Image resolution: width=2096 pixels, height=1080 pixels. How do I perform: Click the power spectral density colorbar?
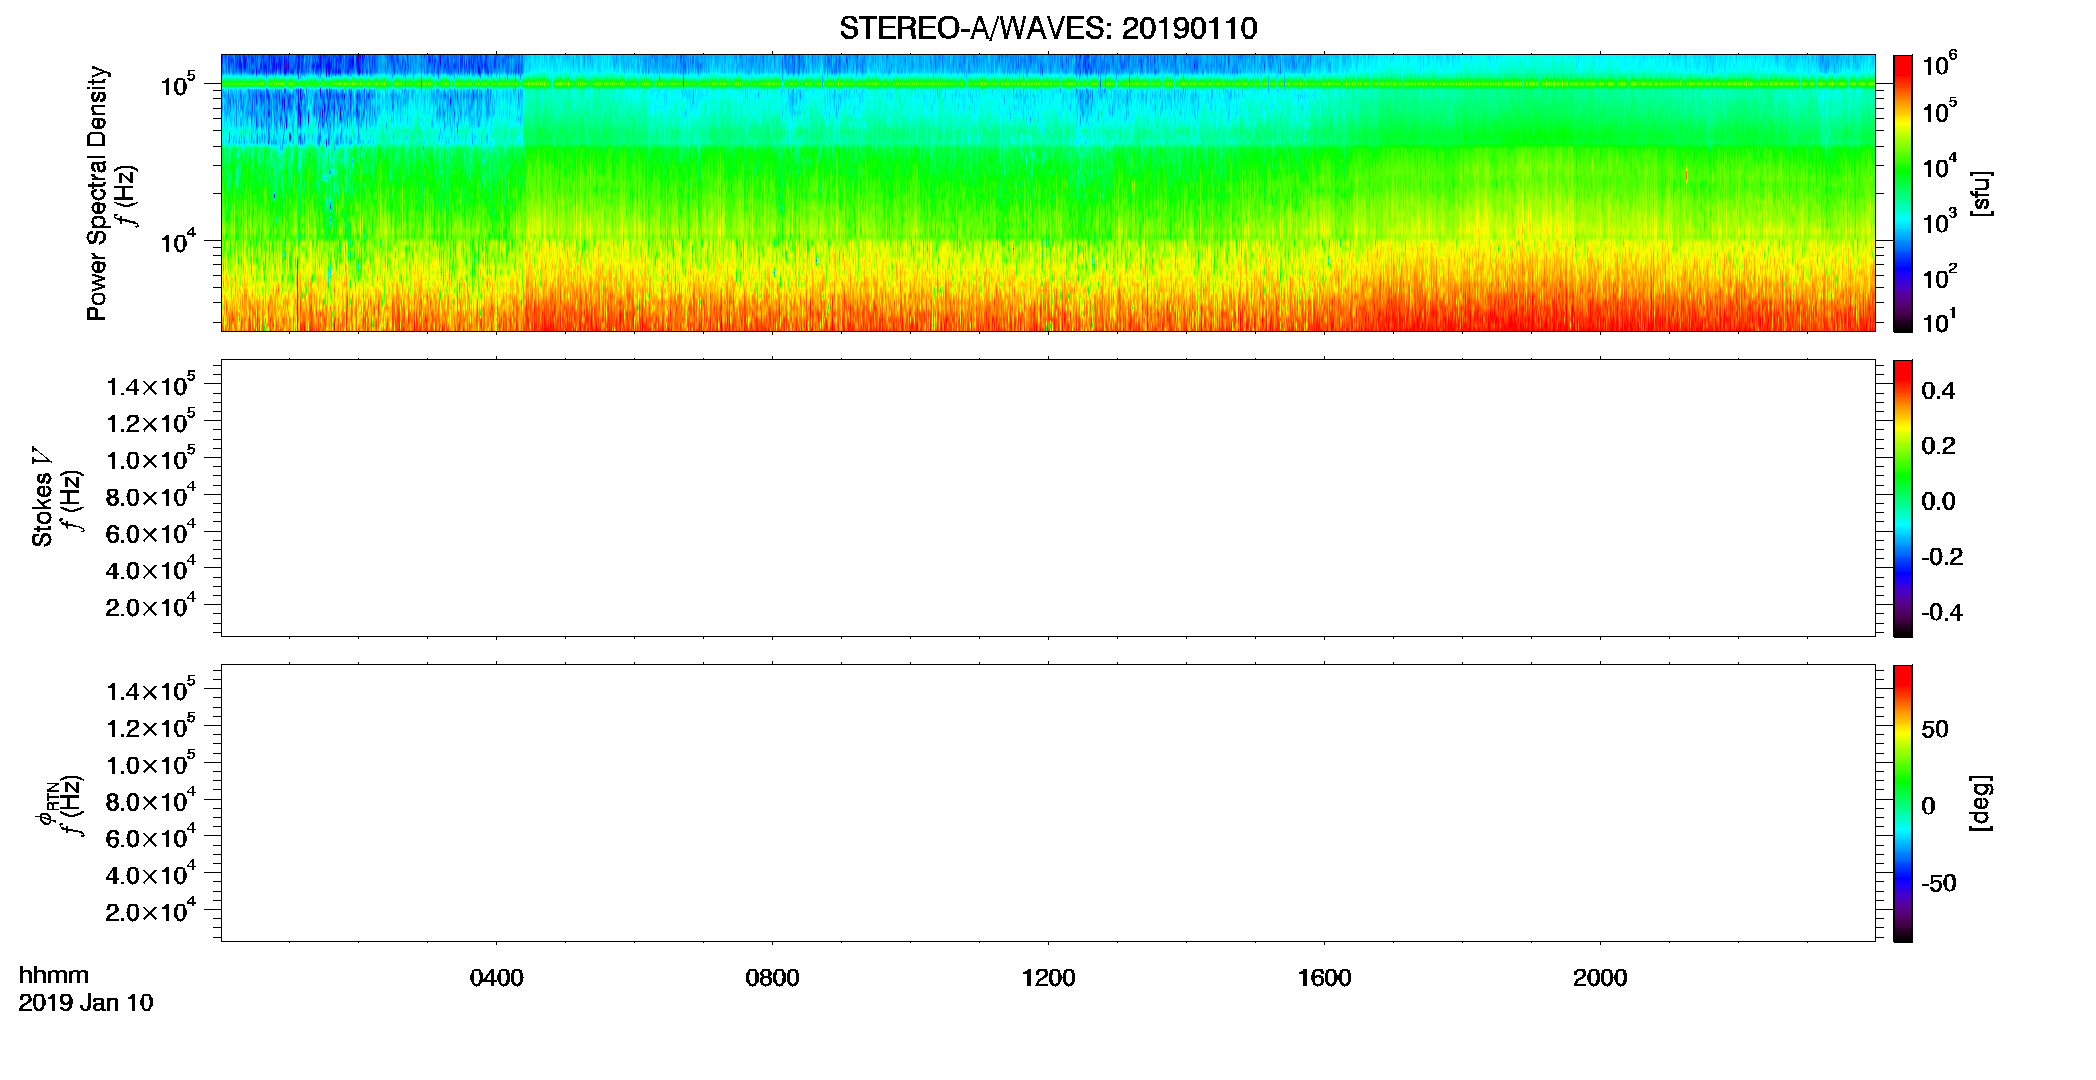coord(1903,193)
